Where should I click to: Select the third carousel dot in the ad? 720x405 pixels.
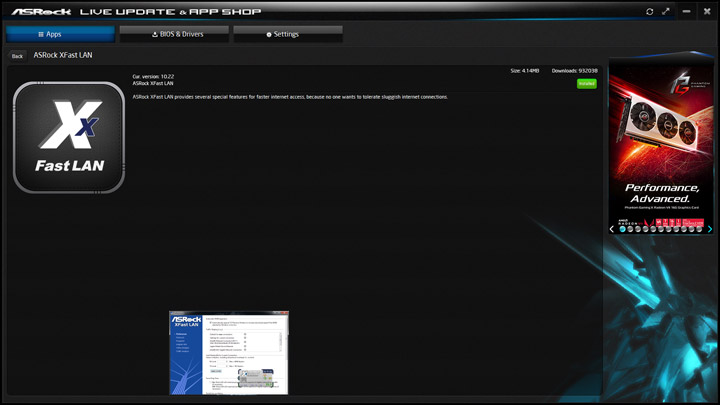638,229
